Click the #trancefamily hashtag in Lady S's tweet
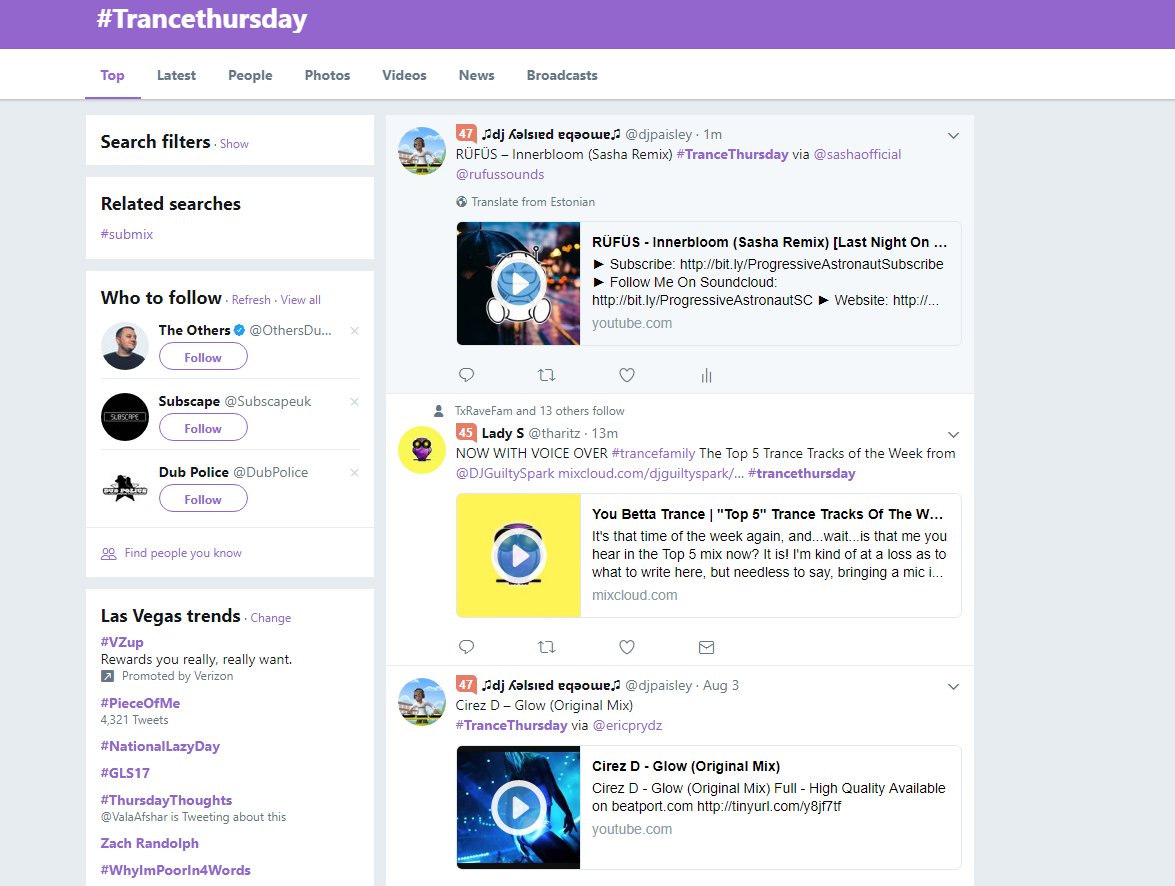Viewport: 1175px width, 886px height. click(653, 453)
